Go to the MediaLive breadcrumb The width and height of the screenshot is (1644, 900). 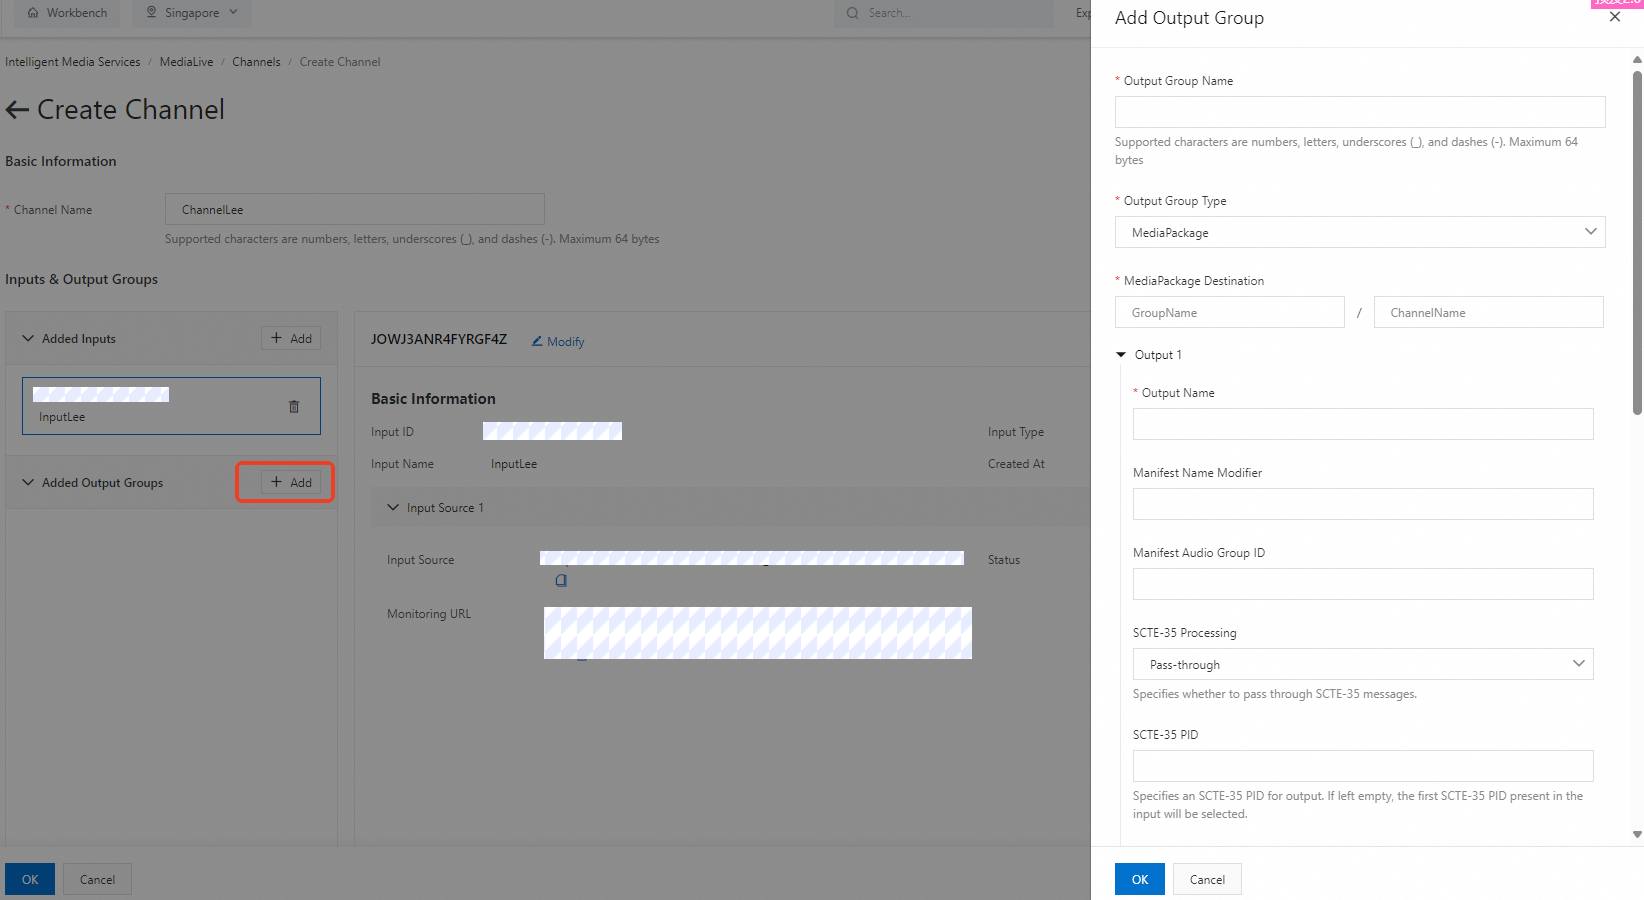[186, 62]
